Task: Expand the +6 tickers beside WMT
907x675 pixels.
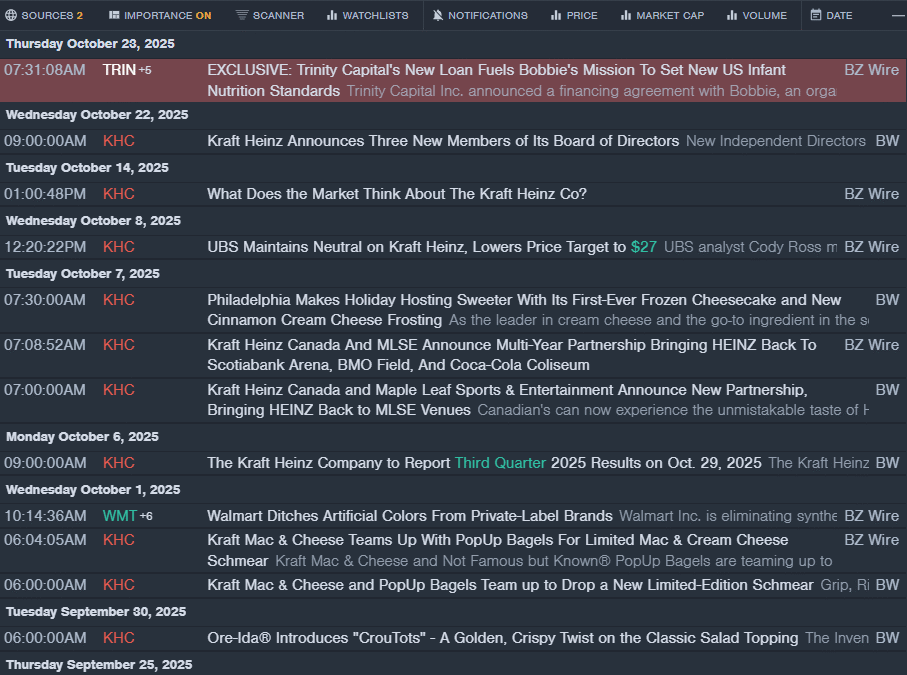Action: tap(146, 516)
